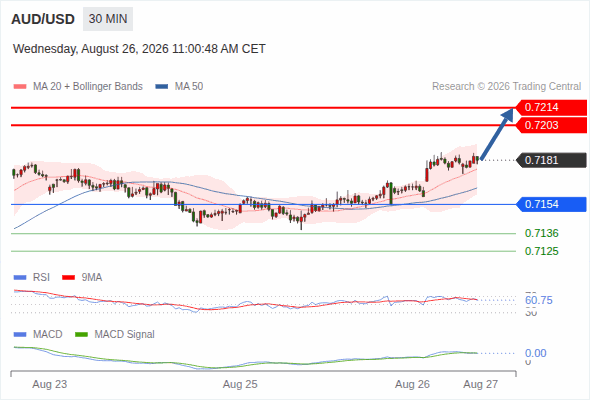590x400 pixels.
Task: Click the 0.7203 resistance price tag
Action: click(551, 125)
